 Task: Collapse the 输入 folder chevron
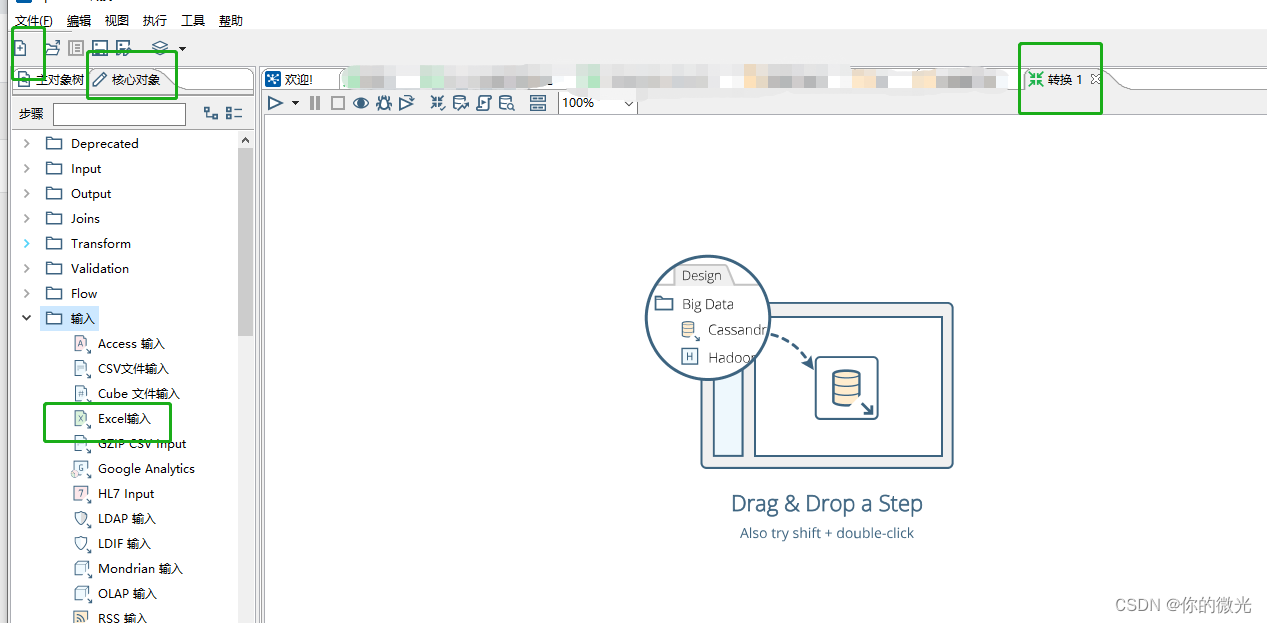pyautogui.click(x=27, y=319)
